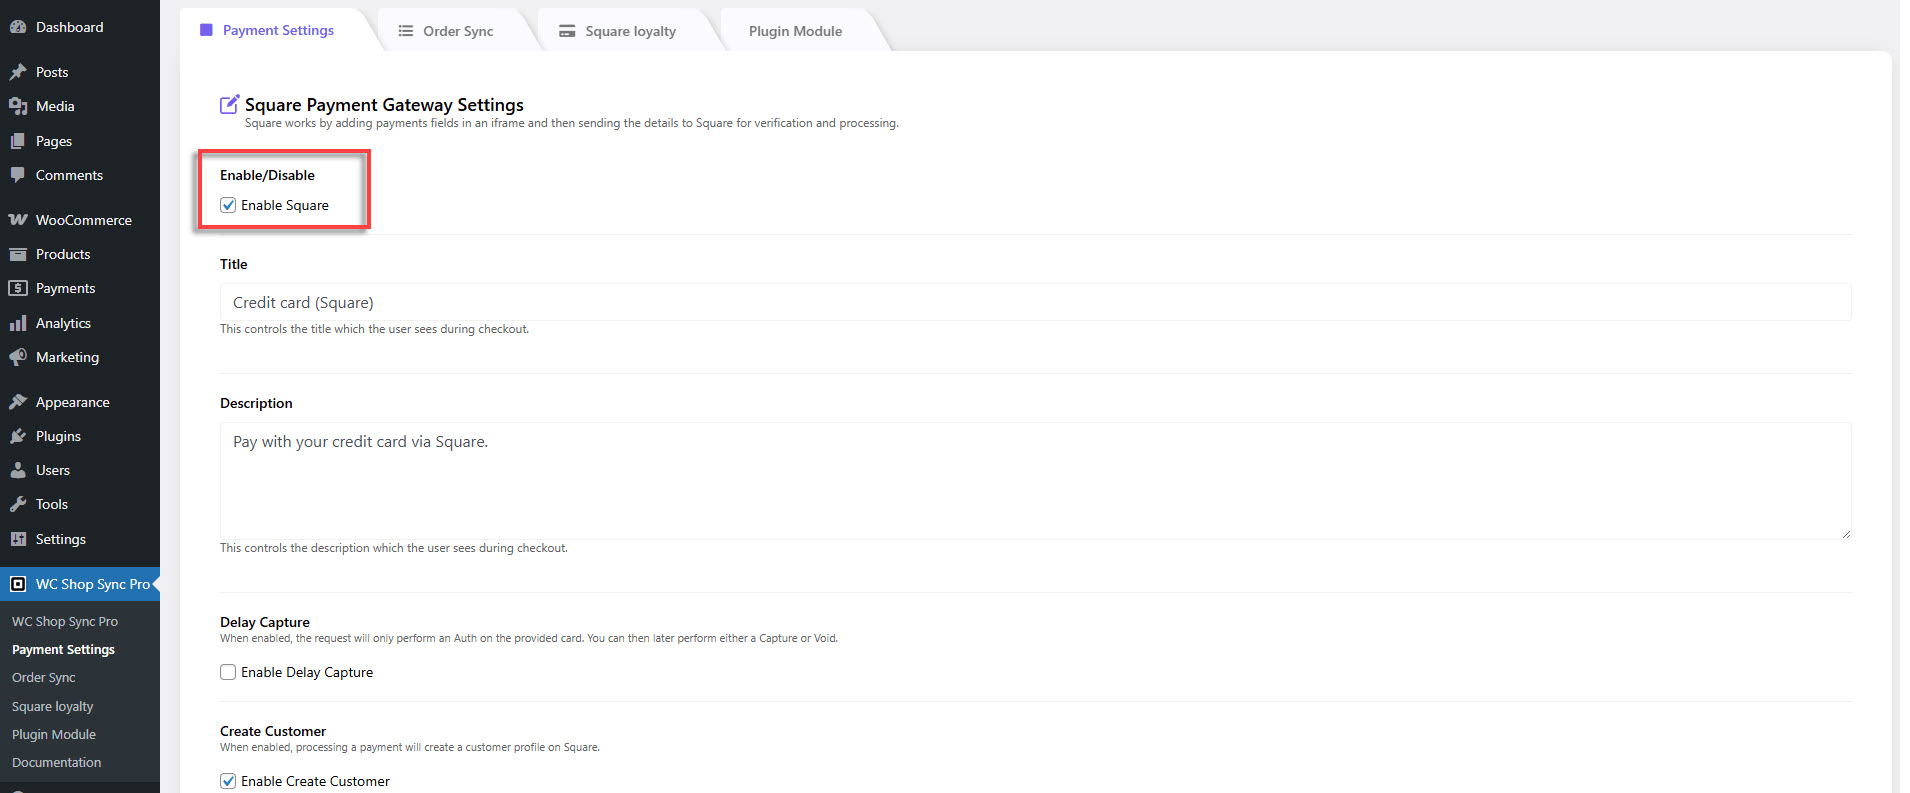Click the Posts pushpin icon
The height and width of the screenshot is (793, 1910).
[x=17, y=72]
